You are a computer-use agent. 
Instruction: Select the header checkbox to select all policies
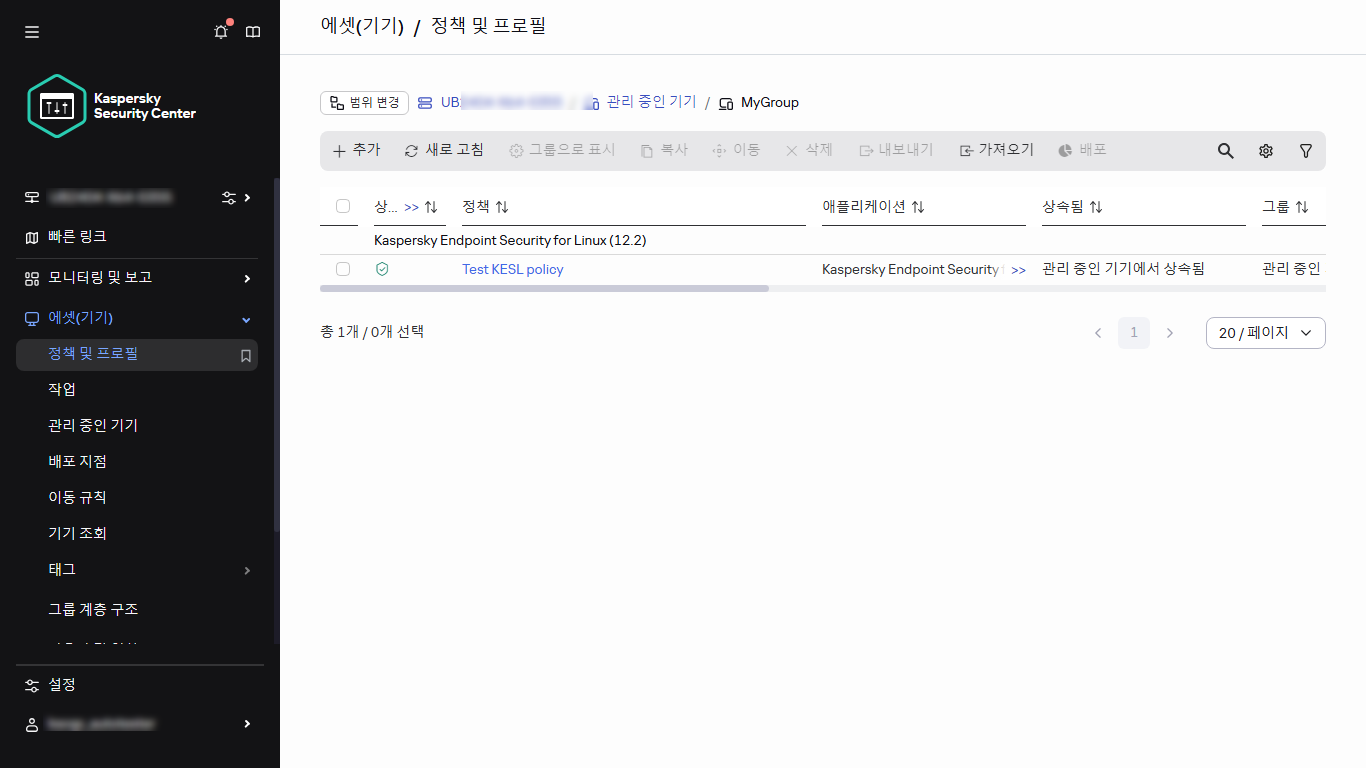(343, 206)
